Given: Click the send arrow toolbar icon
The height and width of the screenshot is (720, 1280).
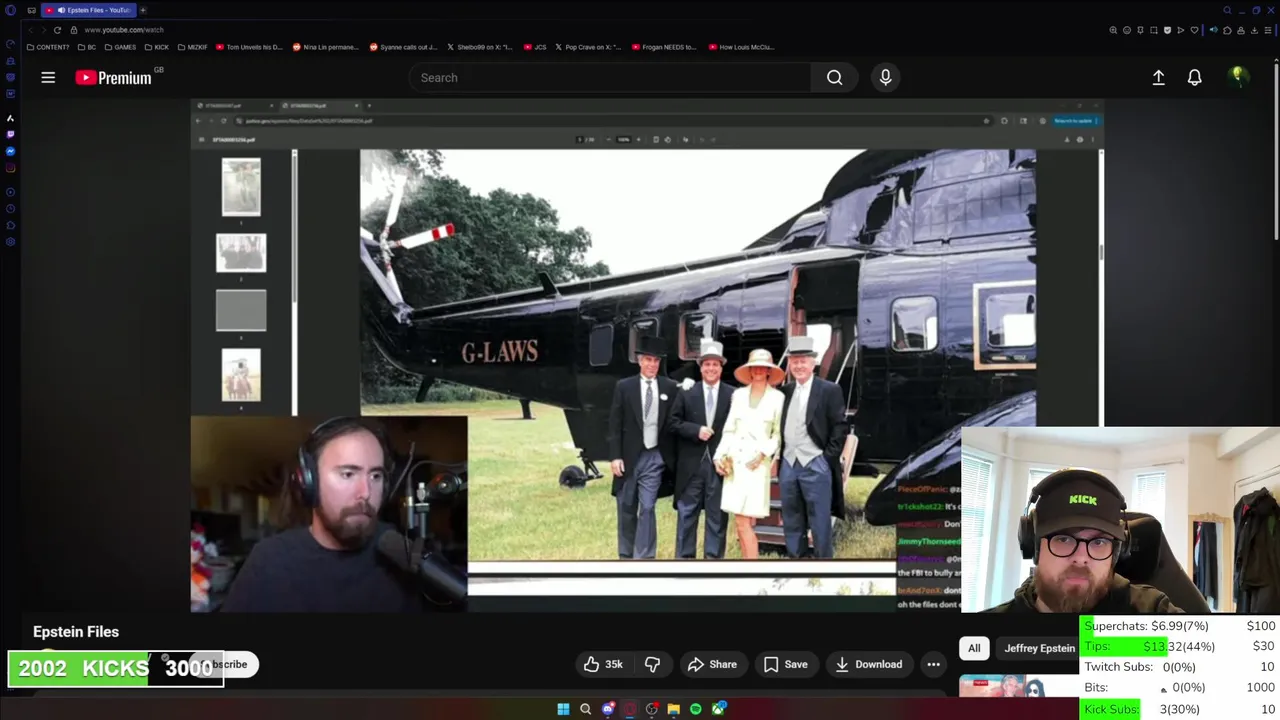Looking at the screenshot, I should coord(1181,30).
